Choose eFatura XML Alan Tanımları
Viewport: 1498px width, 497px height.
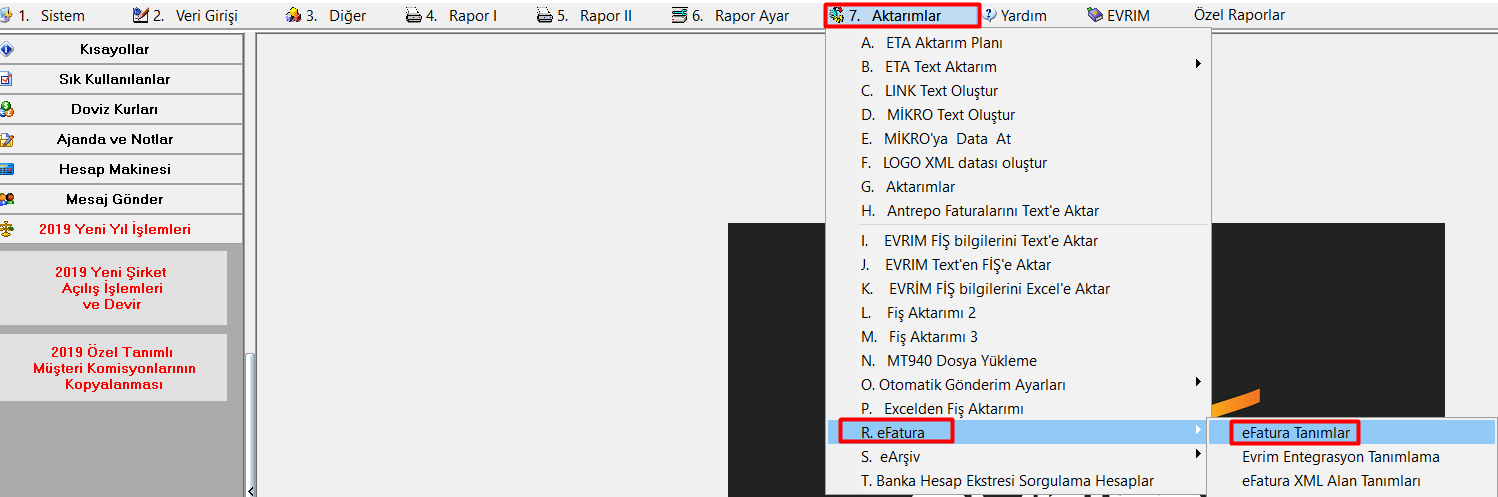pos(1353,481)
